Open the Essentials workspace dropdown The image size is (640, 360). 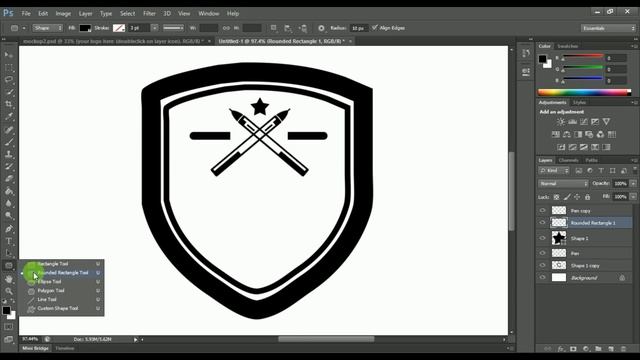(x=609, y=28)
